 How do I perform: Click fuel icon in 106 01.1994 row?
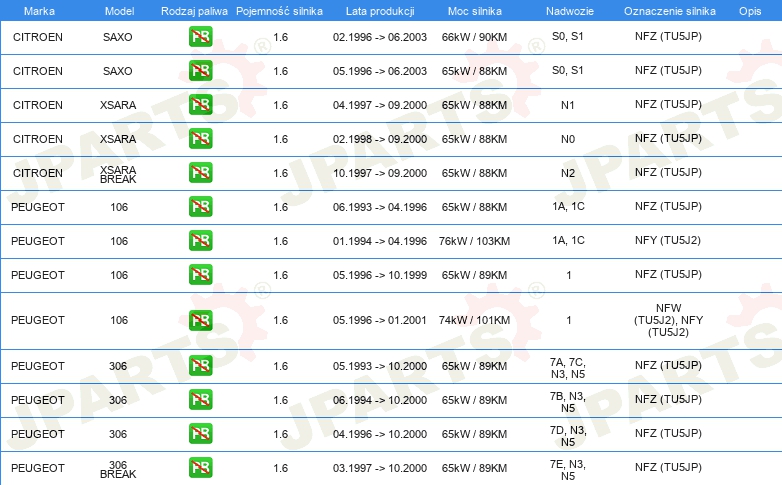[200, 240]
